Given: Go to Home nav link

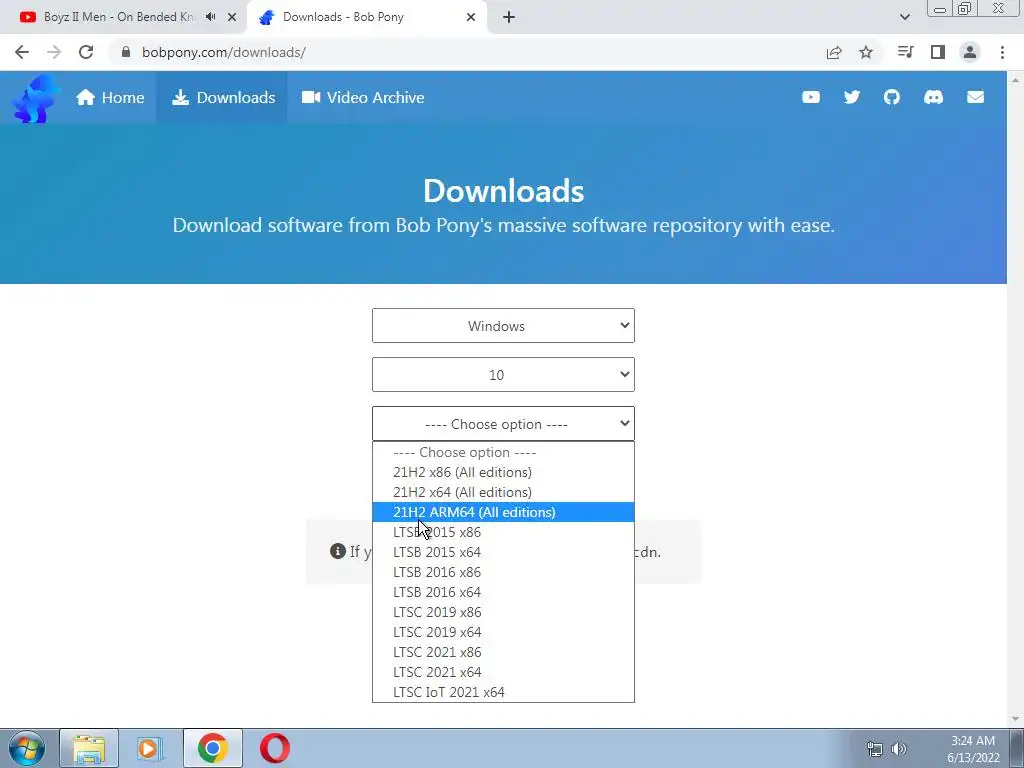Looking at the screenshot, I should click(110, 97).
